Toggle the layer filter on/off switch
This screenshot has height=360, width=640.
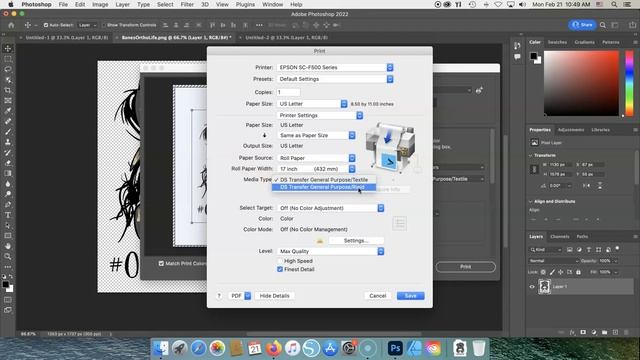pos(618,249)
